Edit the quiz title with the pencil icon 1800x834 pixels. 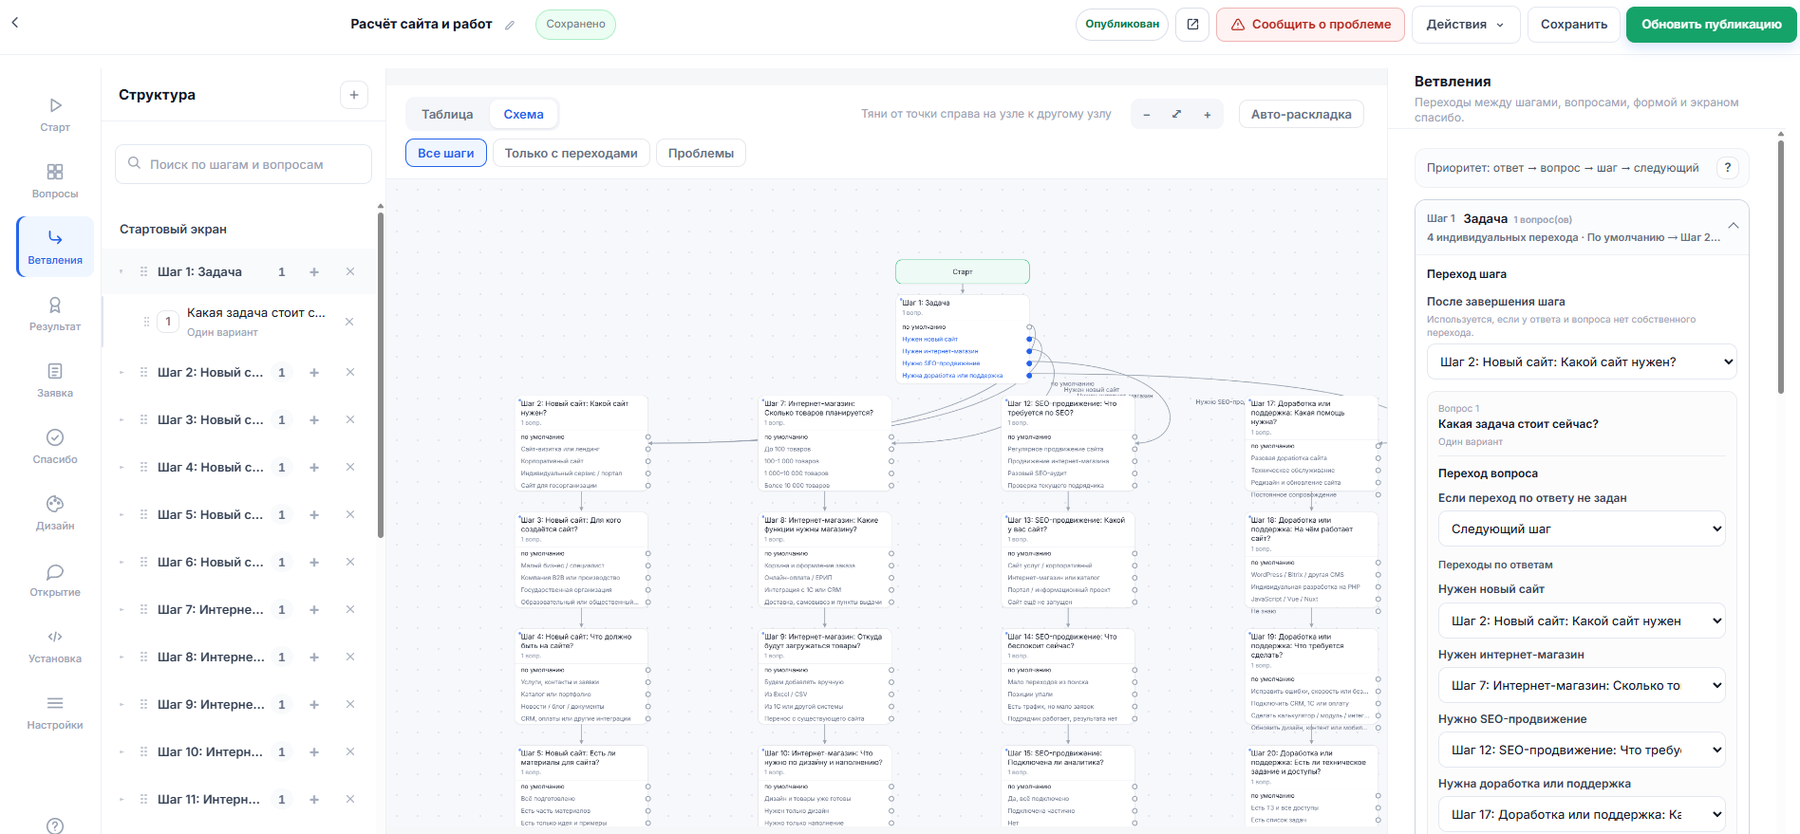tap(510, 25)
